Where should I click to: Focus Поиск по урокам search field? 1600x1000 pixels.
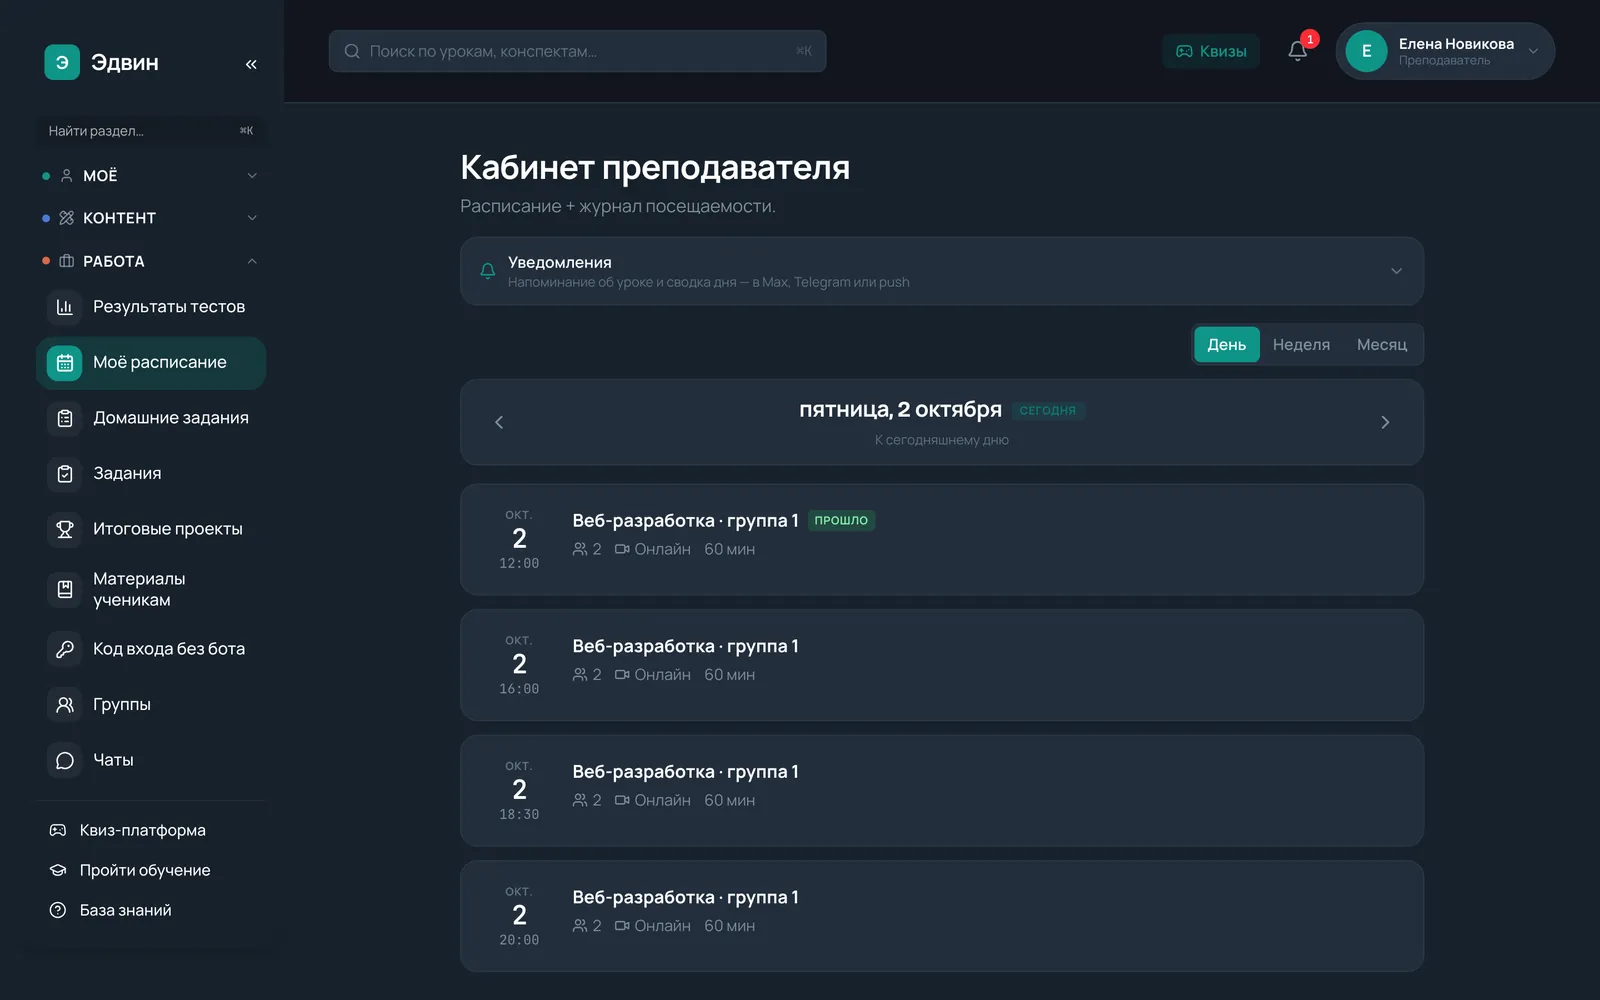pyautogui.click(x=578, y=51)
